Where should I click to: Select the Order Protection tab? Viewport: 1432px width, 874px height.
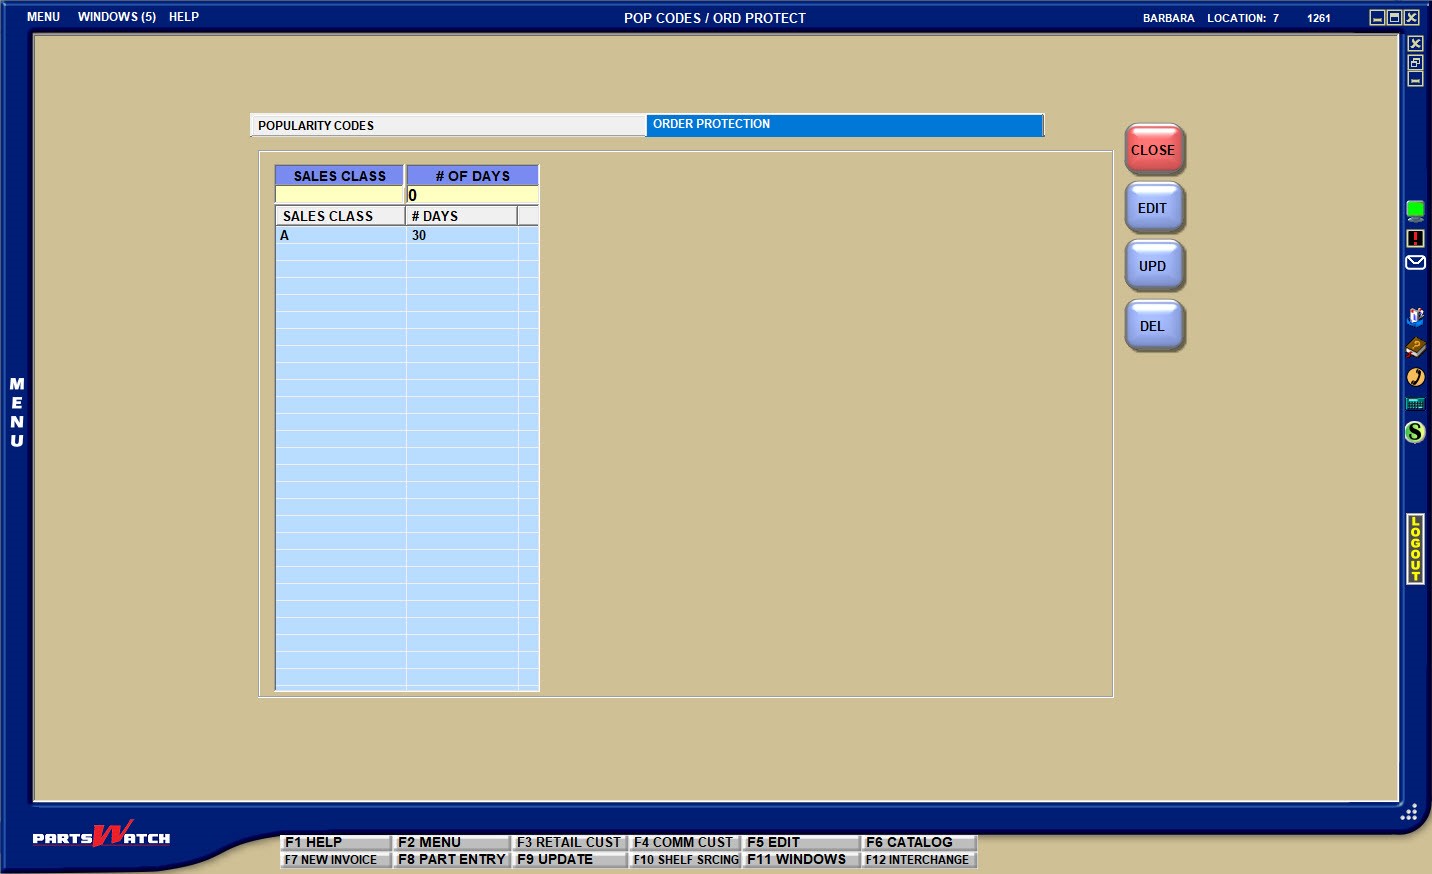(x=844, y=125)
